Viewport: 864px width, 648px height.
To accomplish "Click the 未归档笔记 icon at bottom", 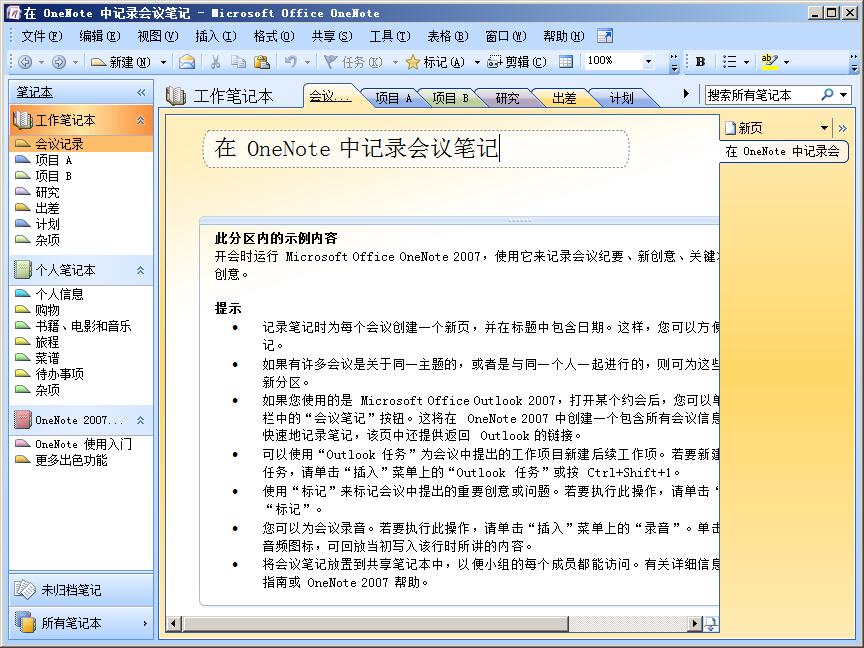I will 25,590.
